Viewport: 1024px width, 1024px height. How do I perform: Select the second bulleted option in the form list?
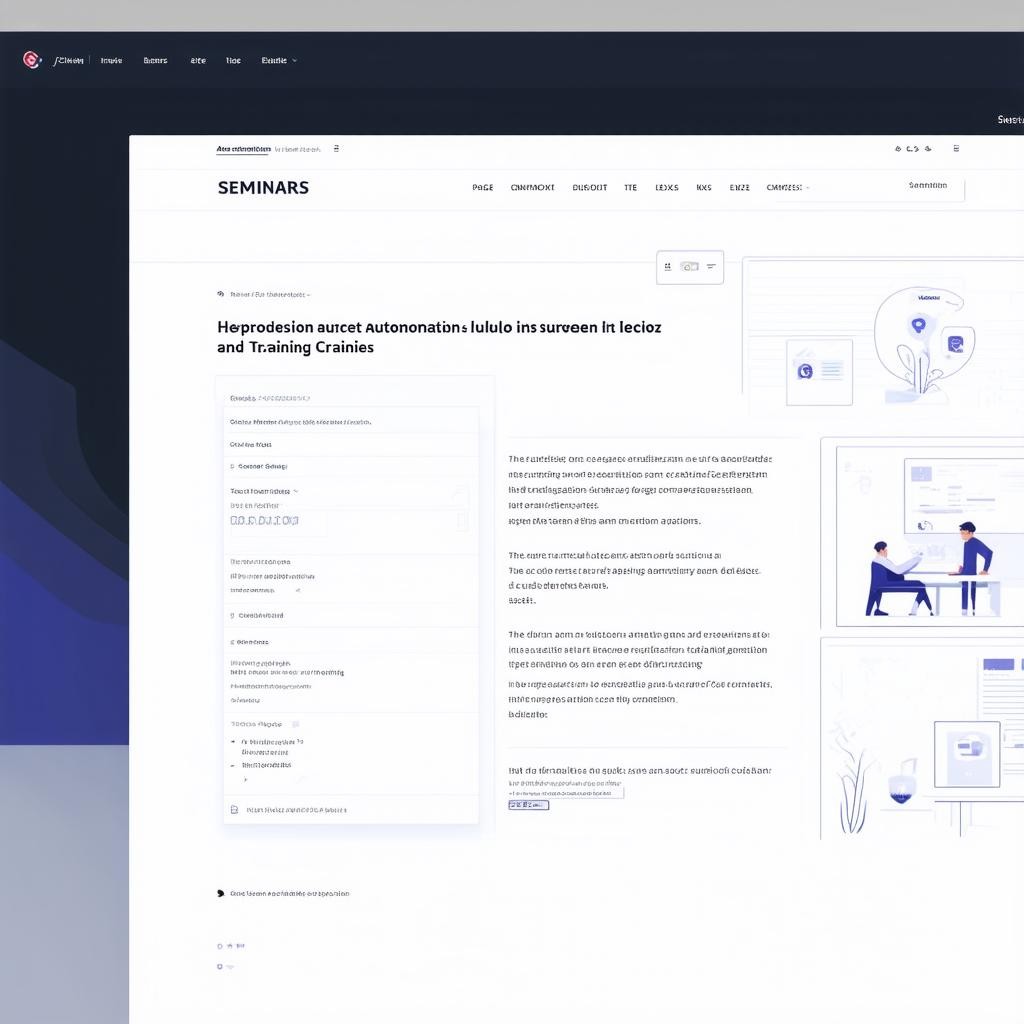pyautogui.click(x=233, y=765)
